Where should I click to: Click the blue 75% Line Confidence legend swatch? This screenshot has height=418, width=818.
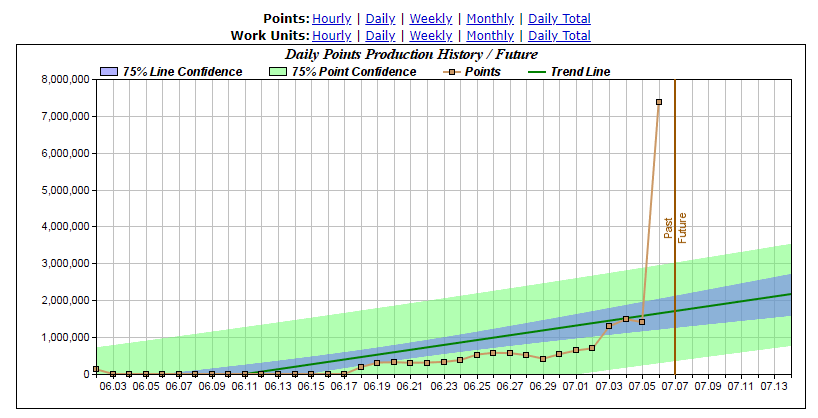[x=109, y=71]
